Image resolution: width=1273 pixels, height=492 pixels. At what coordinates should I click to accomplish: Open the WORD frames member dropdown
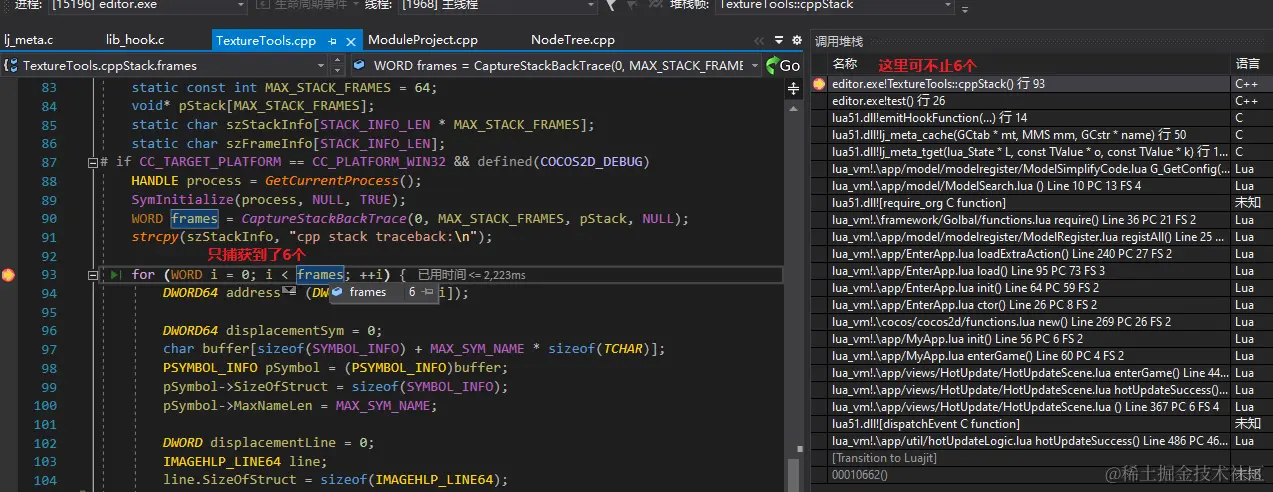pos(556,65)
